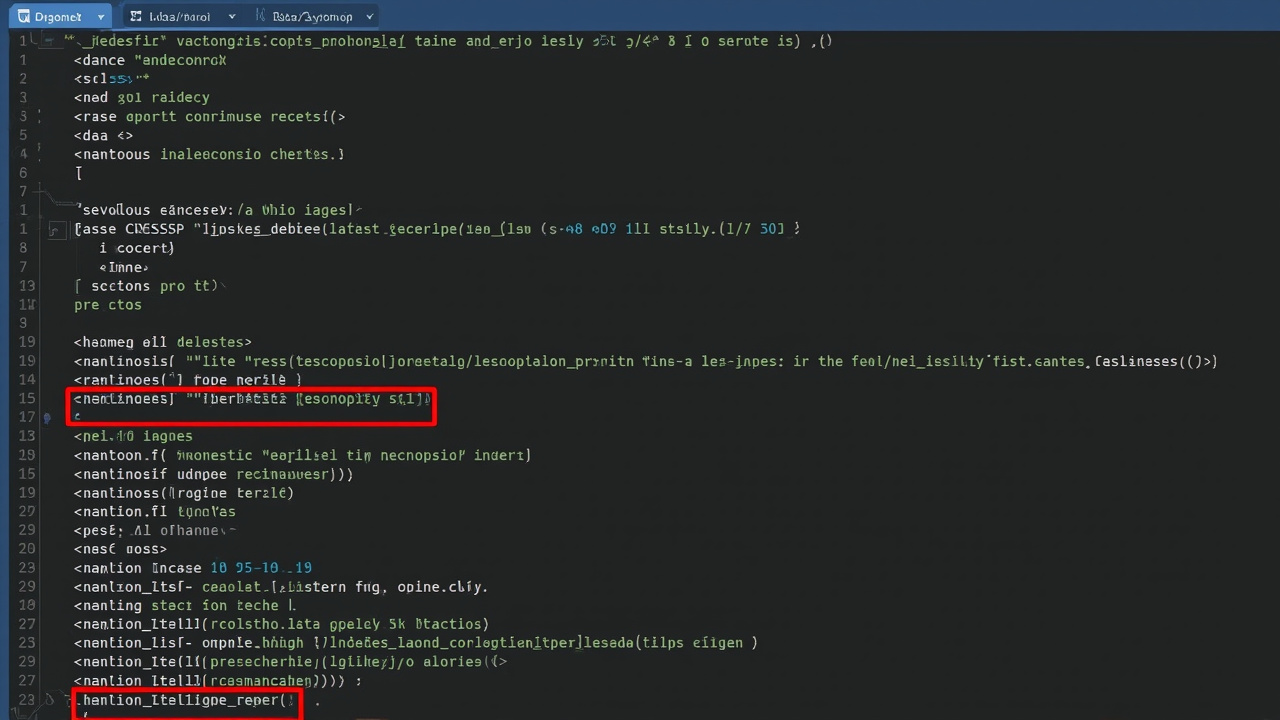Open the chevron on the Ldaa/taroi tab
The width and height of the screenshot is (1280, 720).
[232, 18]
